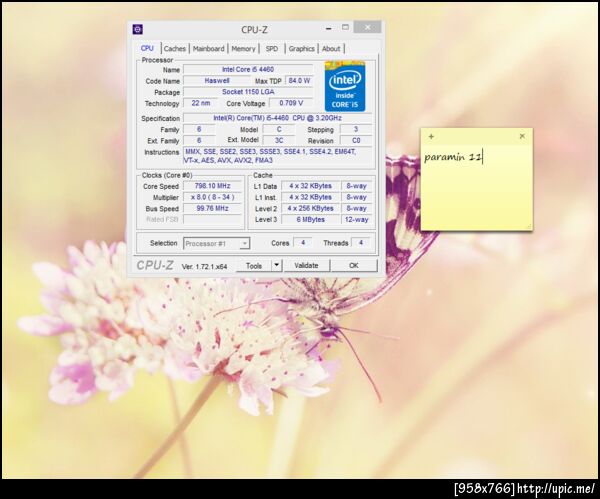Screen dimensions: 600x499
Task: Click the Package value Socket 1150 LGA
Action: [248, 92]
